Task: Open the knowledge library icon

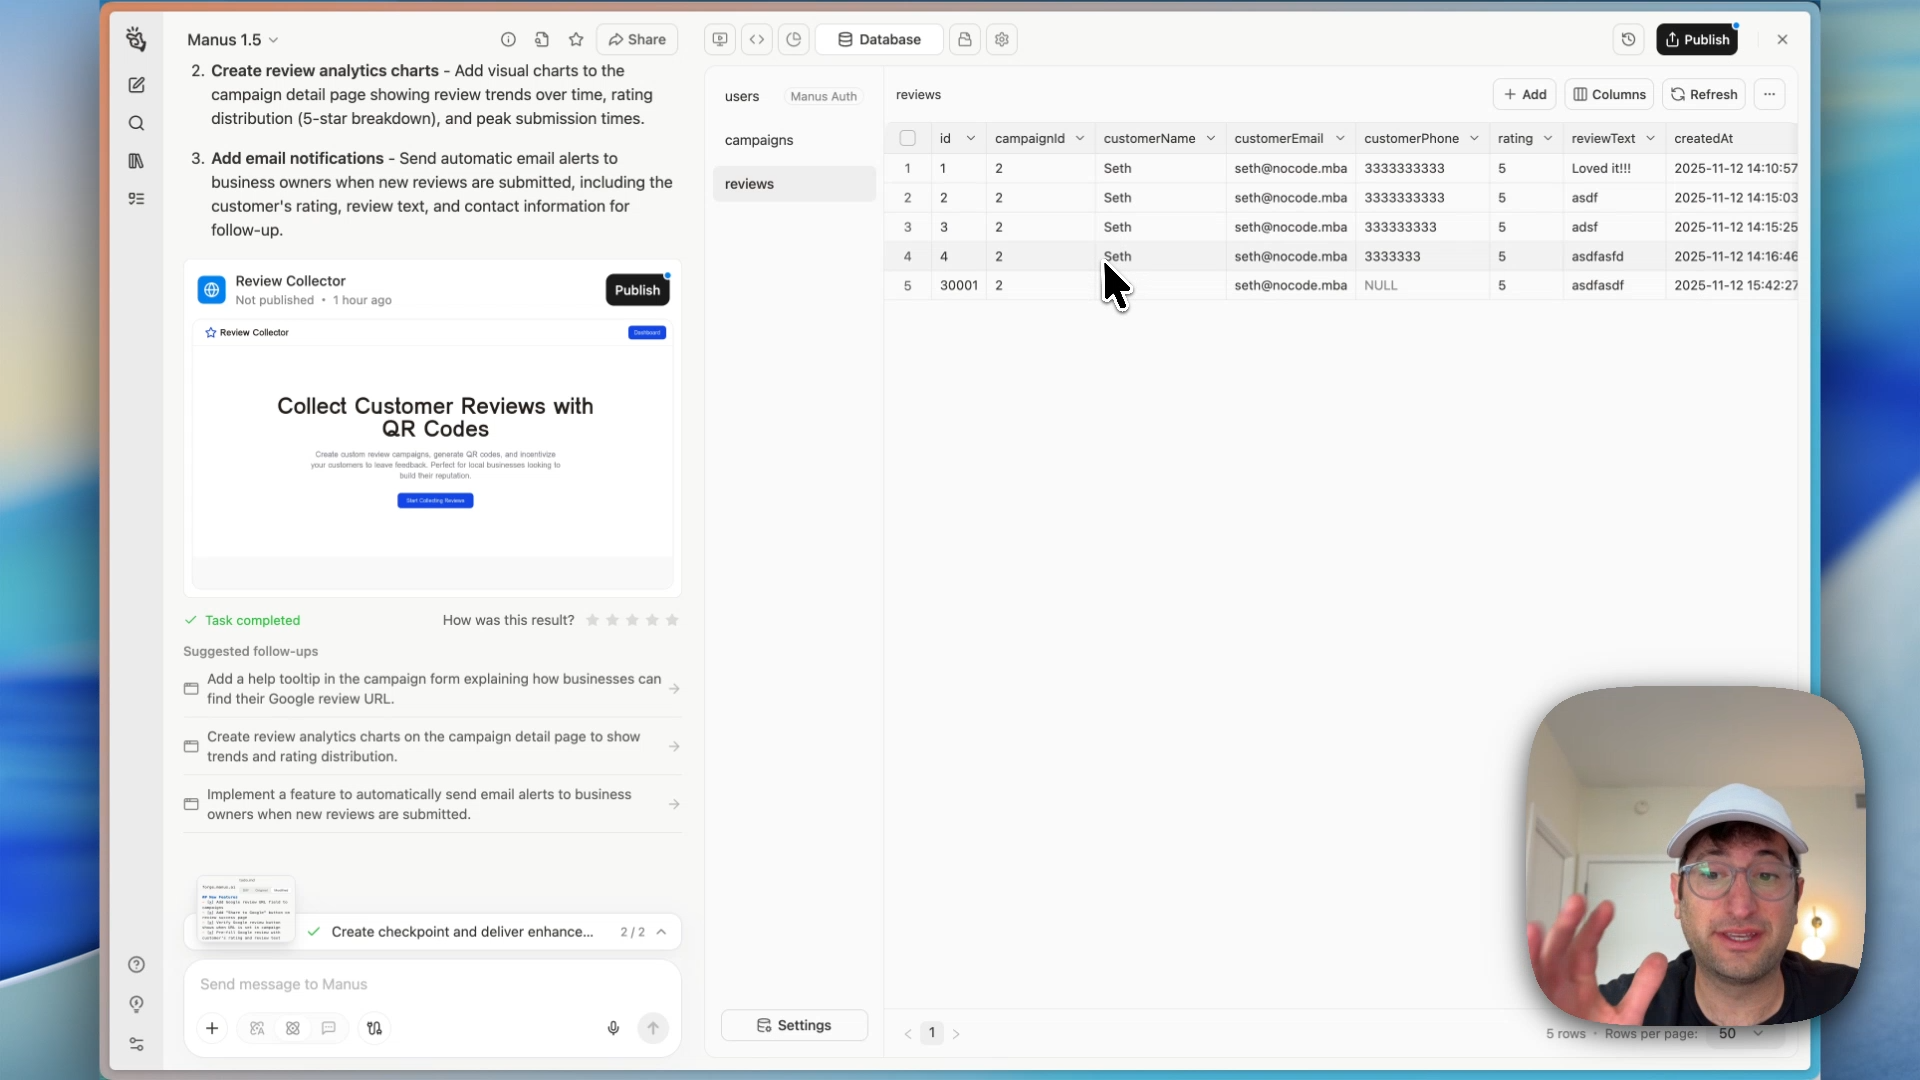Action: point(137,161)
